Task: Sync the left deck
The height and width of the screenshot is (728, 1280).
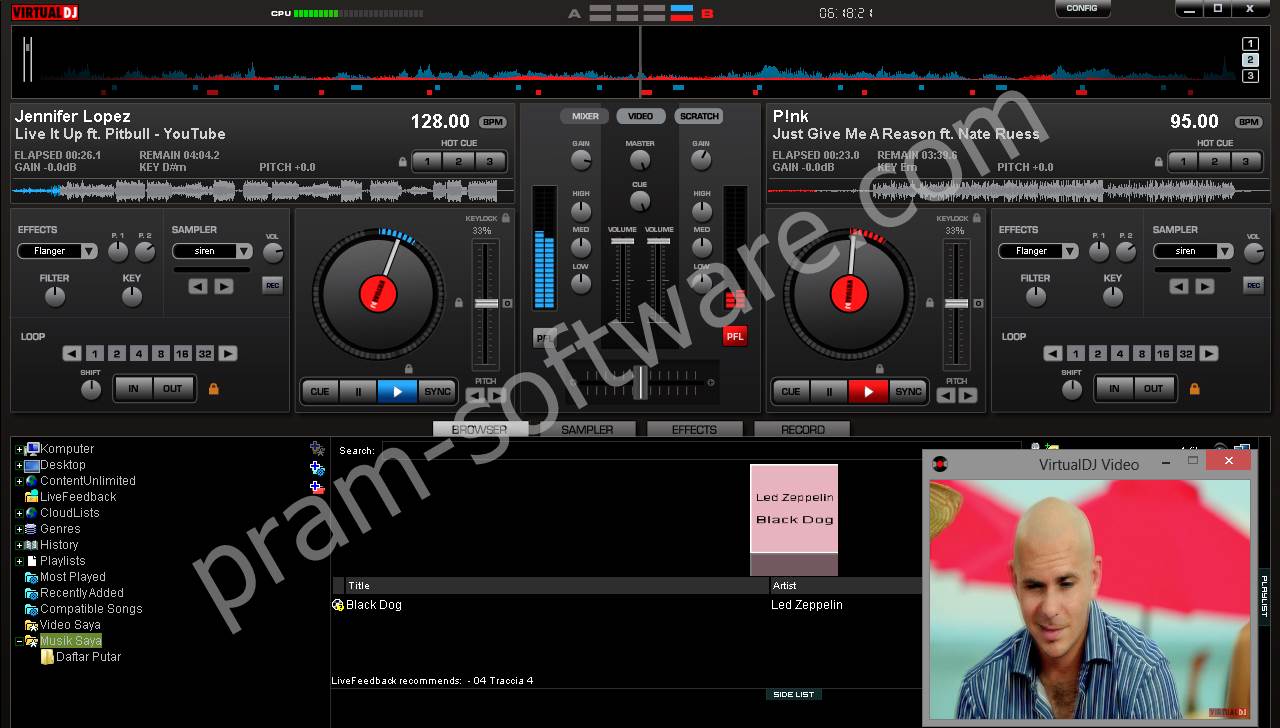Action: [437, 391]
